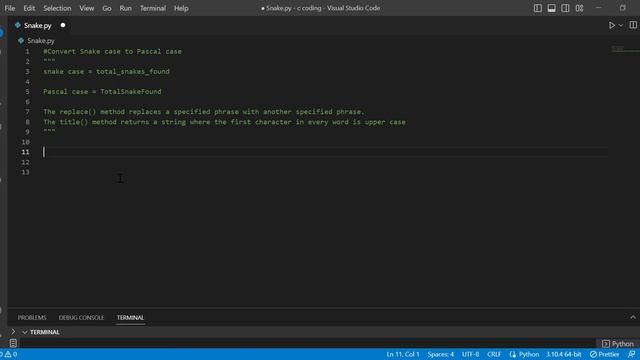Select the interpreter 3.10.4 64-bit
The height and width of the screenshot is (360, 640).
(564, 354)
